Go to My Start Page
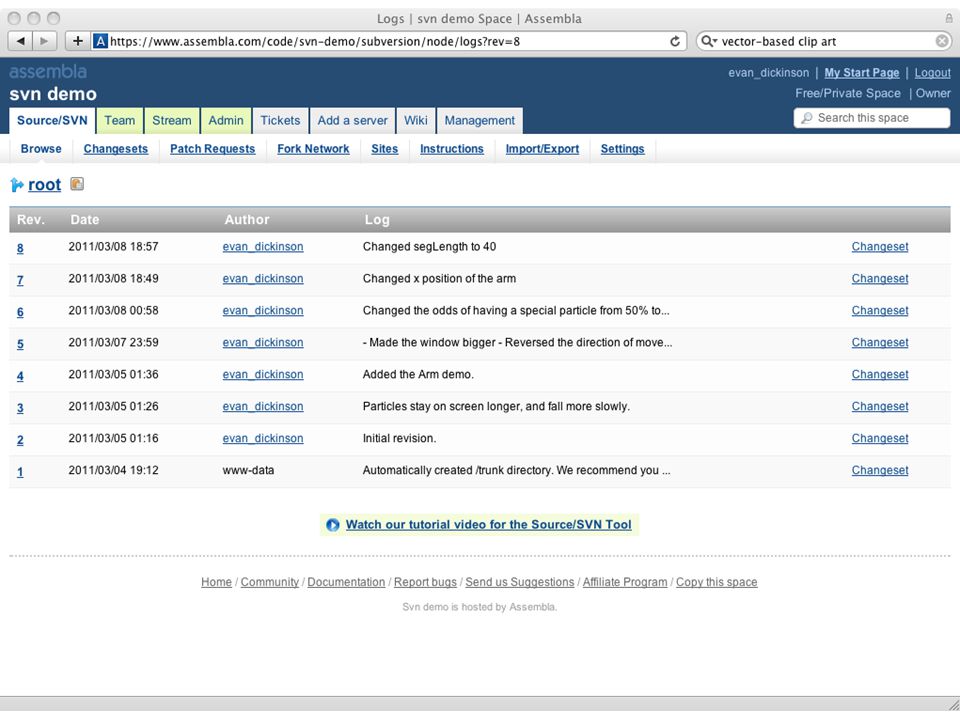The height and width of the screenshot is (720, 960). coord(861,73)
